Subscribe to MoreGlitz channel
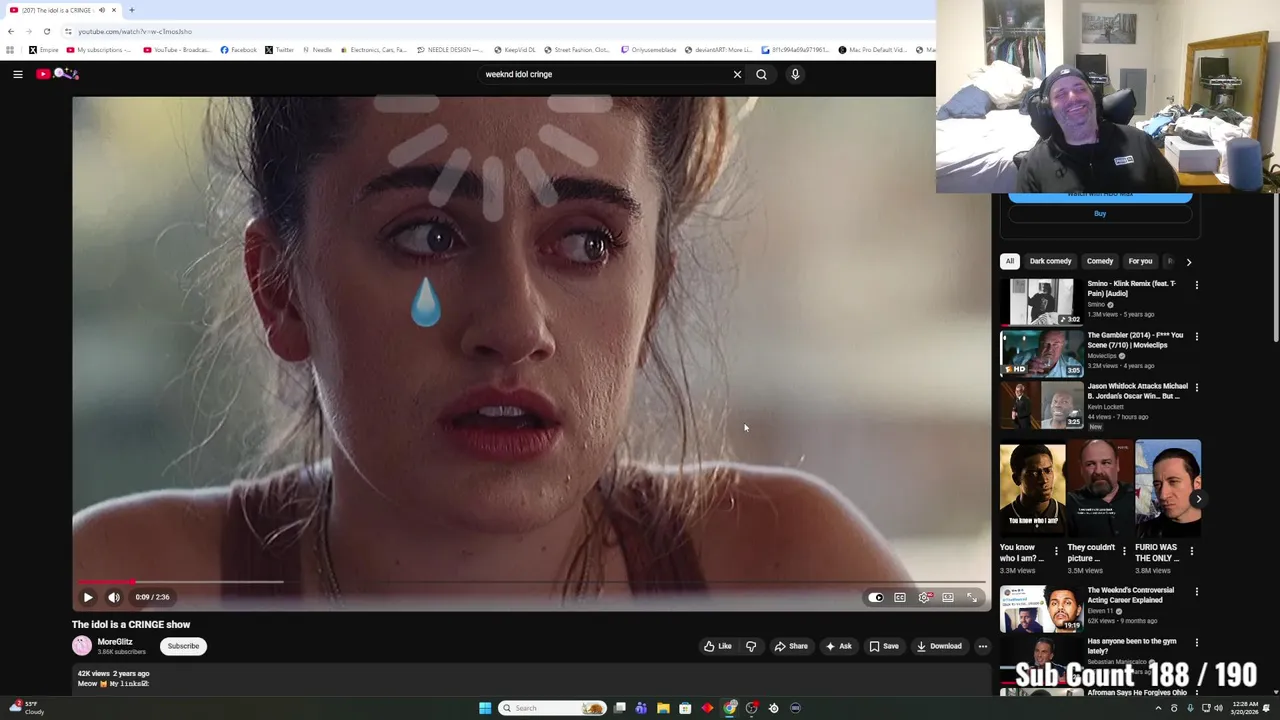The width and height of the screenshot is (1280, 720). tap(183, 646)
